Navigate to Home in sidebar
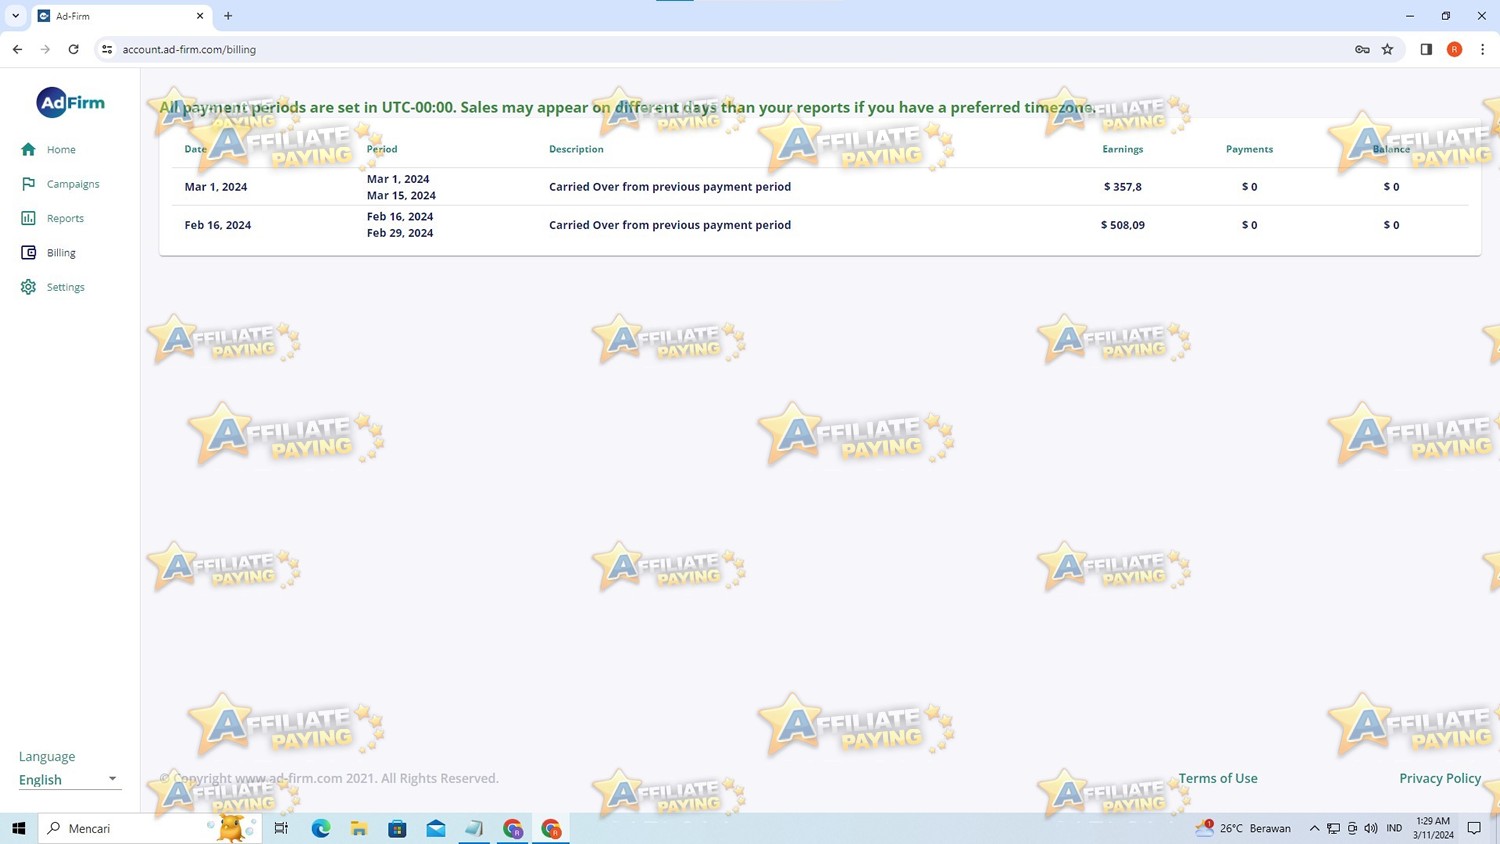Screen dimensions: 1500x844 tap(61, 149)
